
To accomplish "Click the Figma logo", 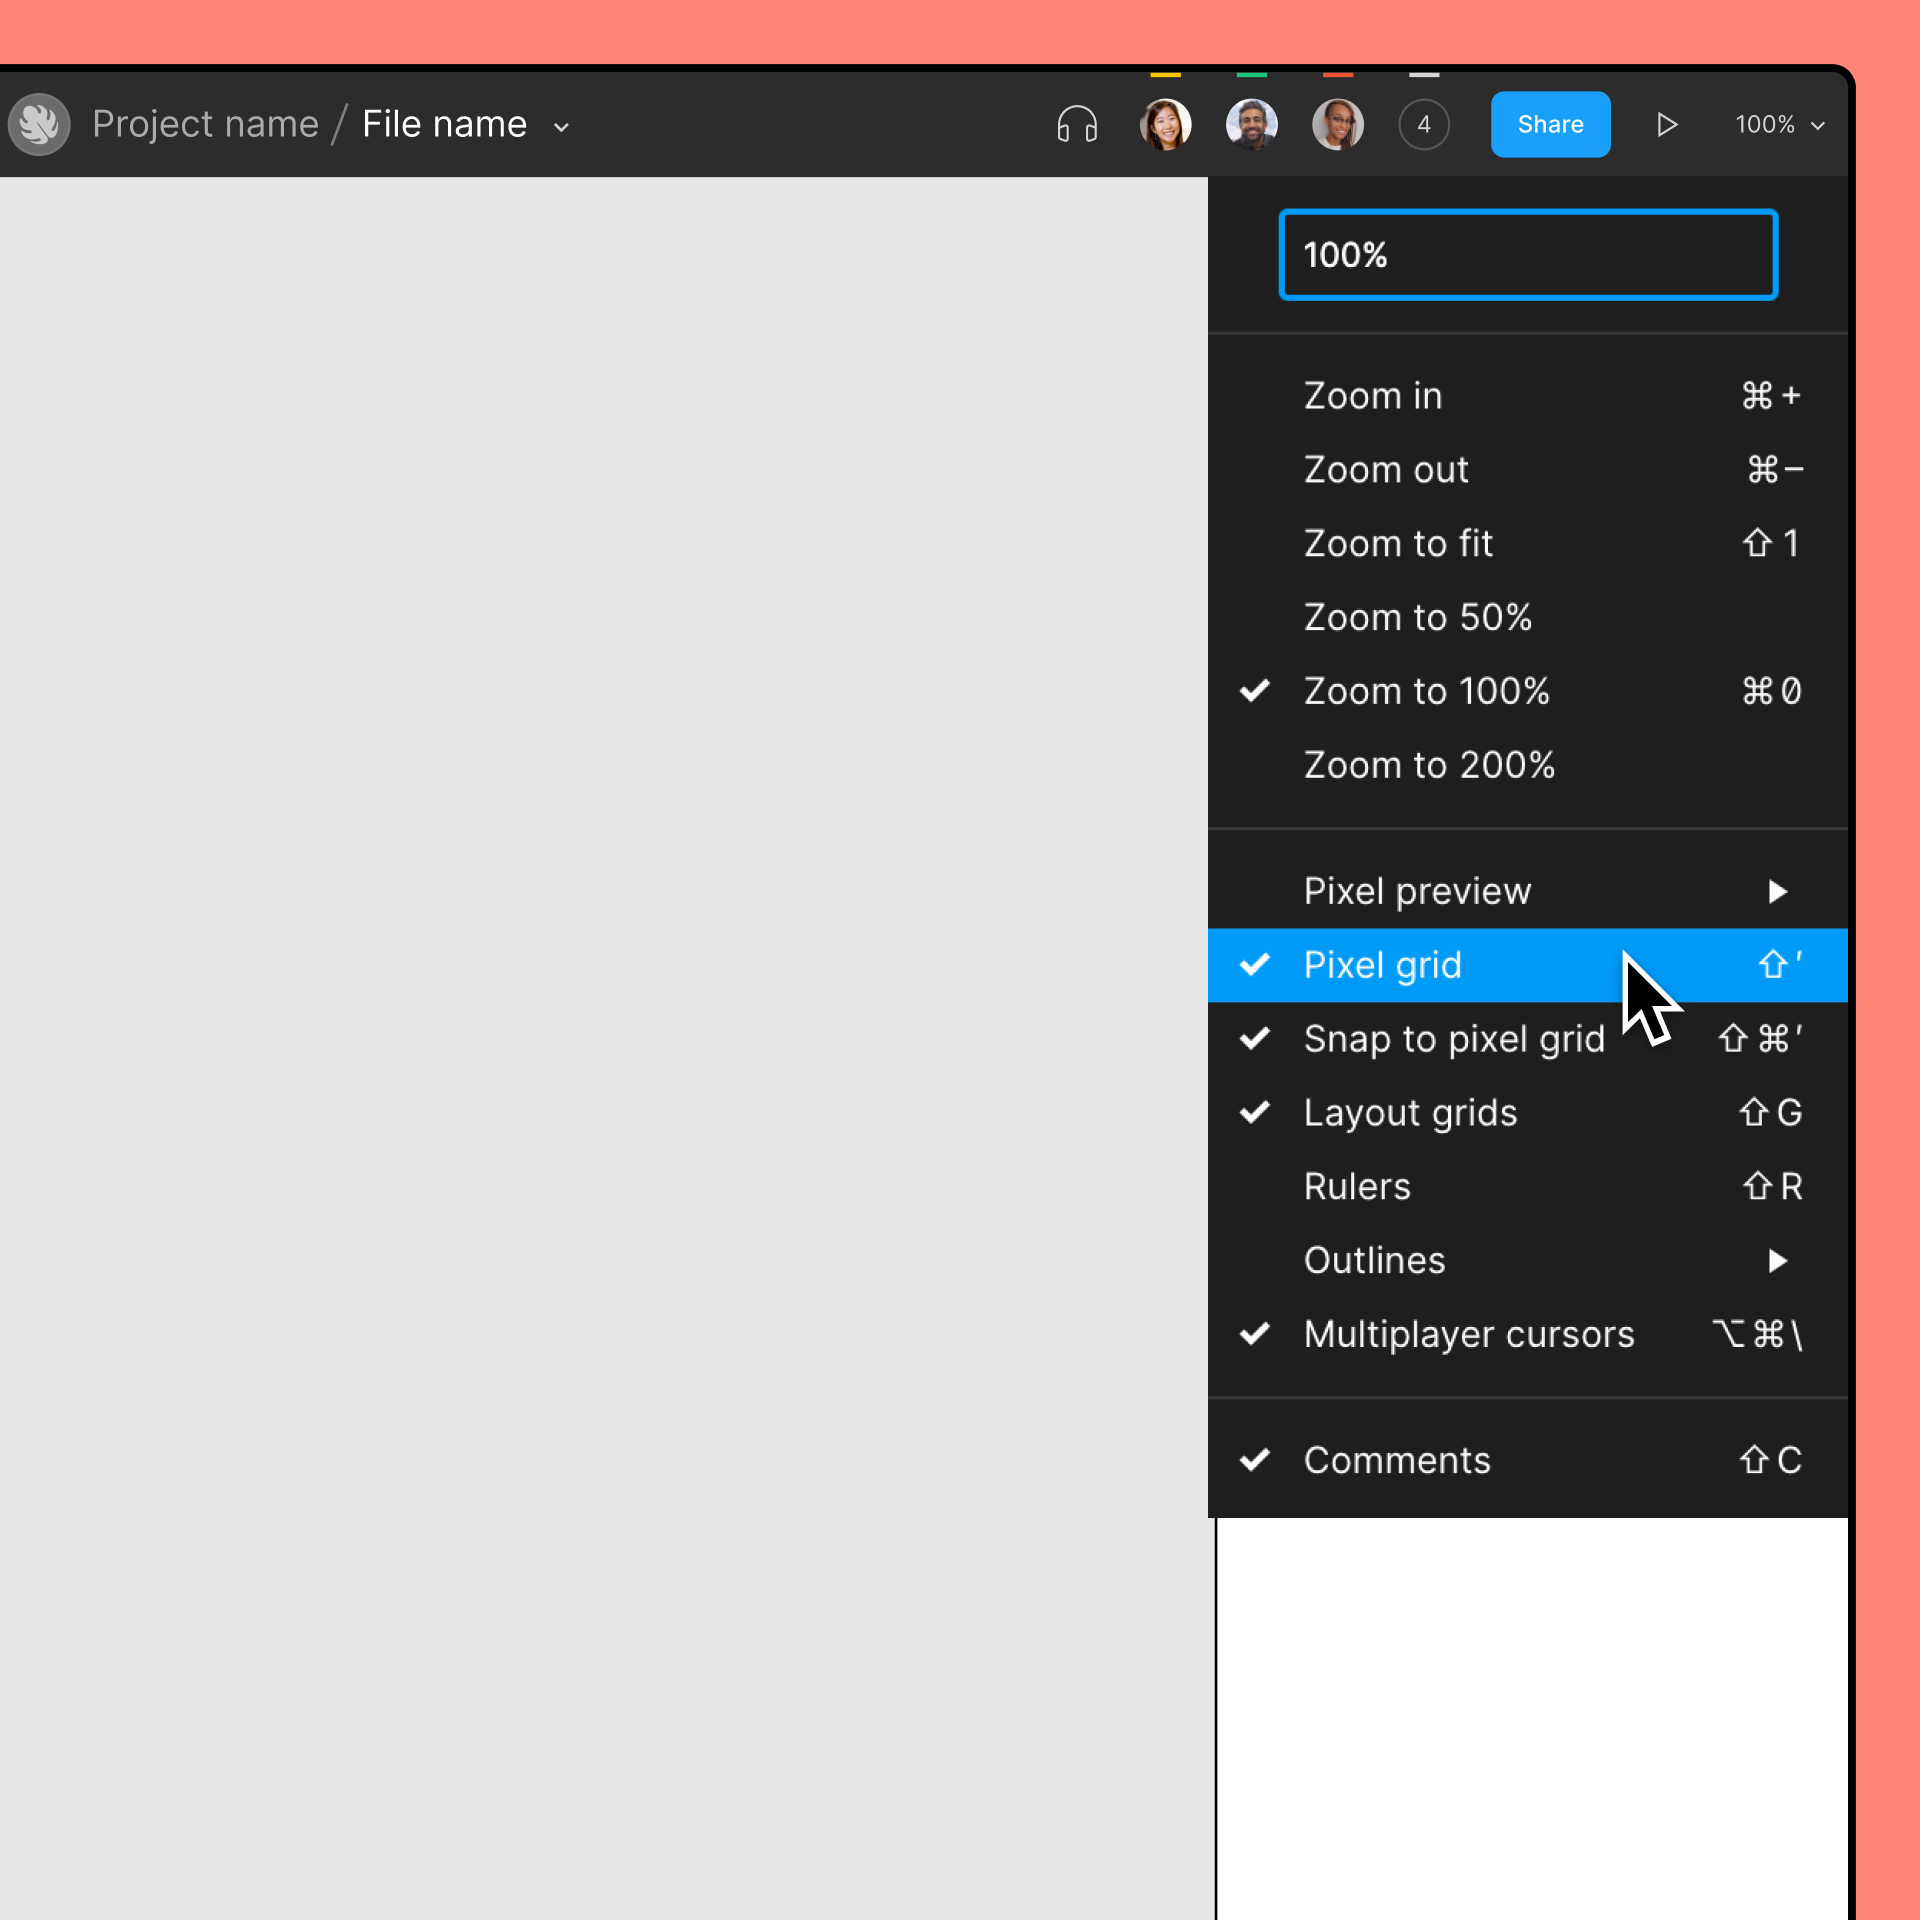I will click(x=39, y=123).
